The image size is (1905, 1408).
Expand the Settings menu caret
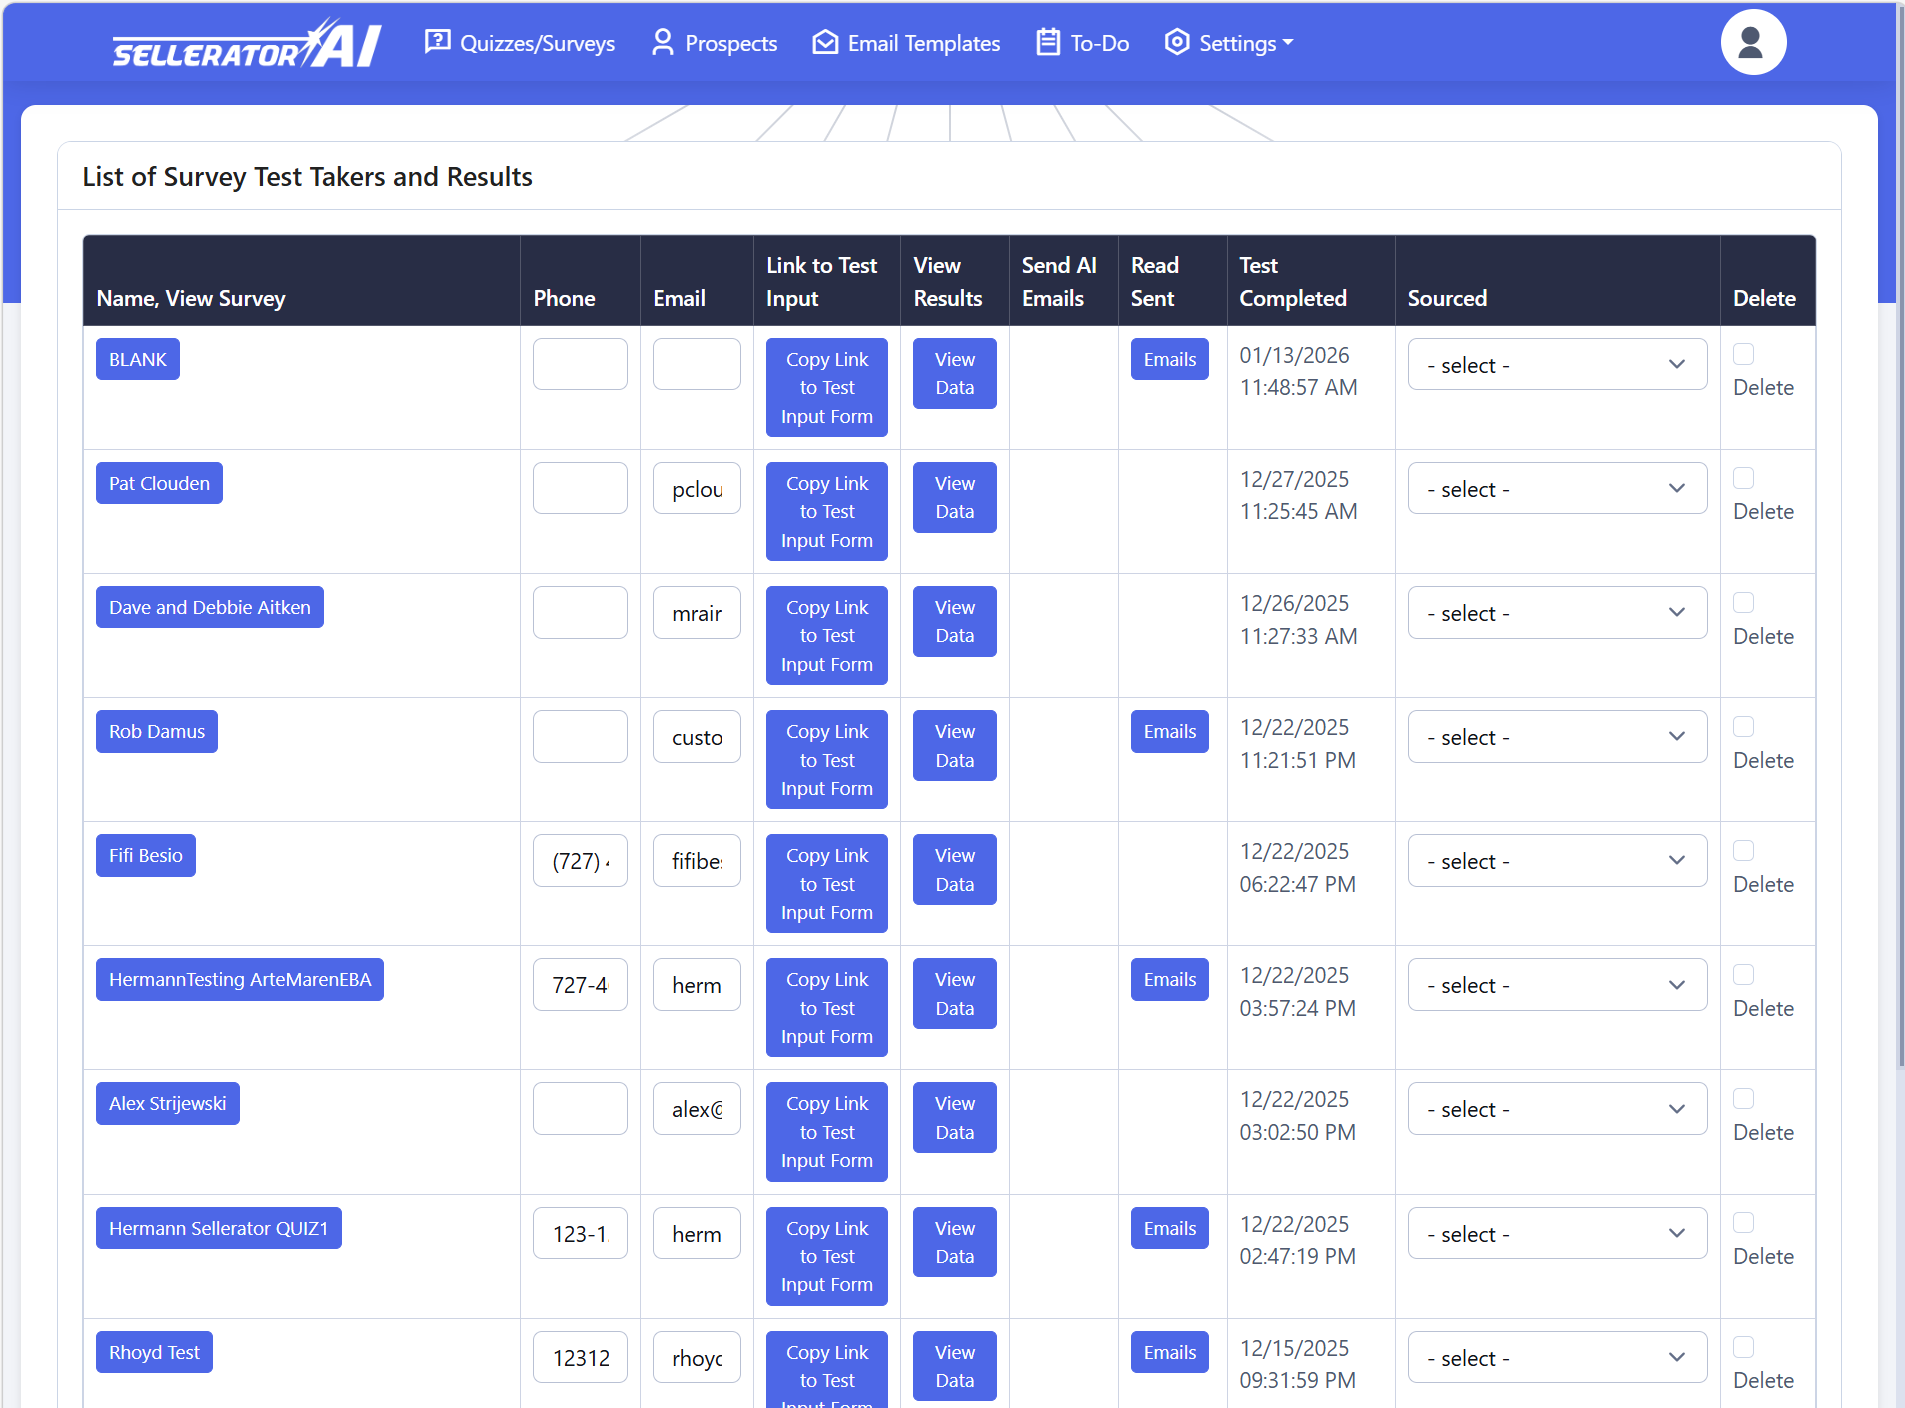coord(1288,43)
